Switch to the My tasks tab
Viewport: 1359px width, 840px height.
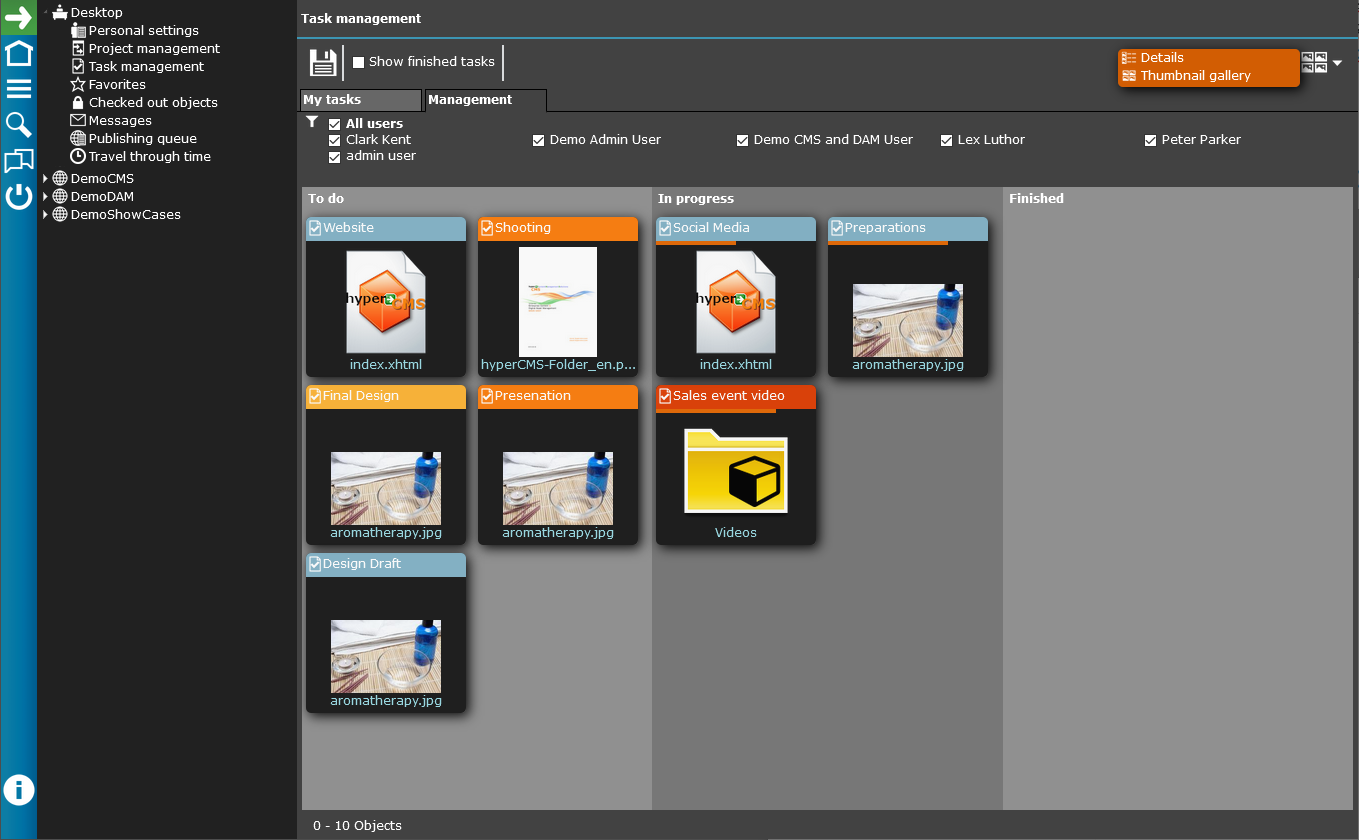360,100
